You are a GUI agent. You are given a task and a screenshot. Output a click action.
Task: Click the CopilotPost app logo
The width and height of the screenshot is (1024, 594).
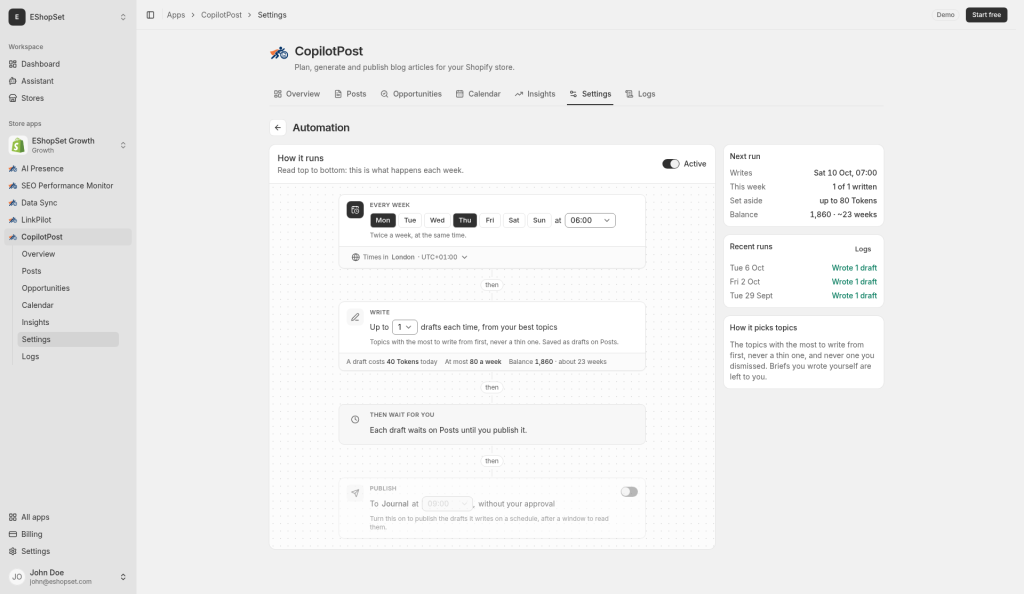[x=279, y=53]
